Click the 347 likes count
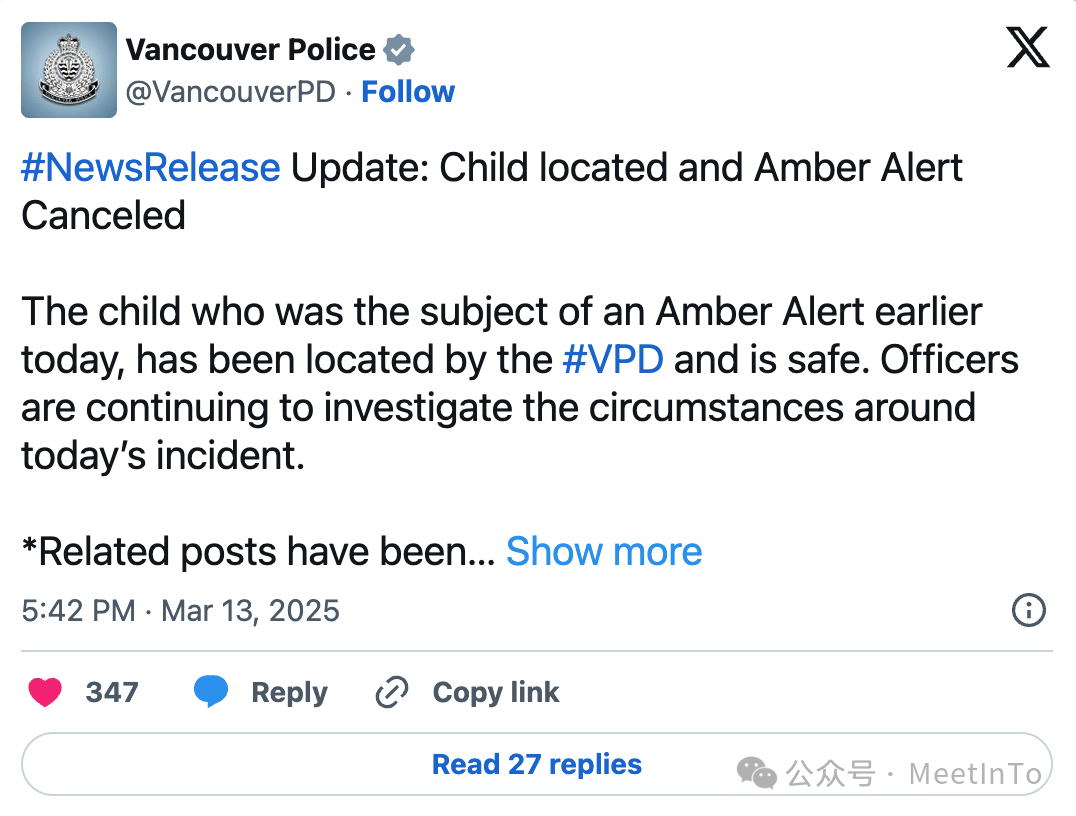Viewport: 1076px width, 816px height. (x=112, y=692)
